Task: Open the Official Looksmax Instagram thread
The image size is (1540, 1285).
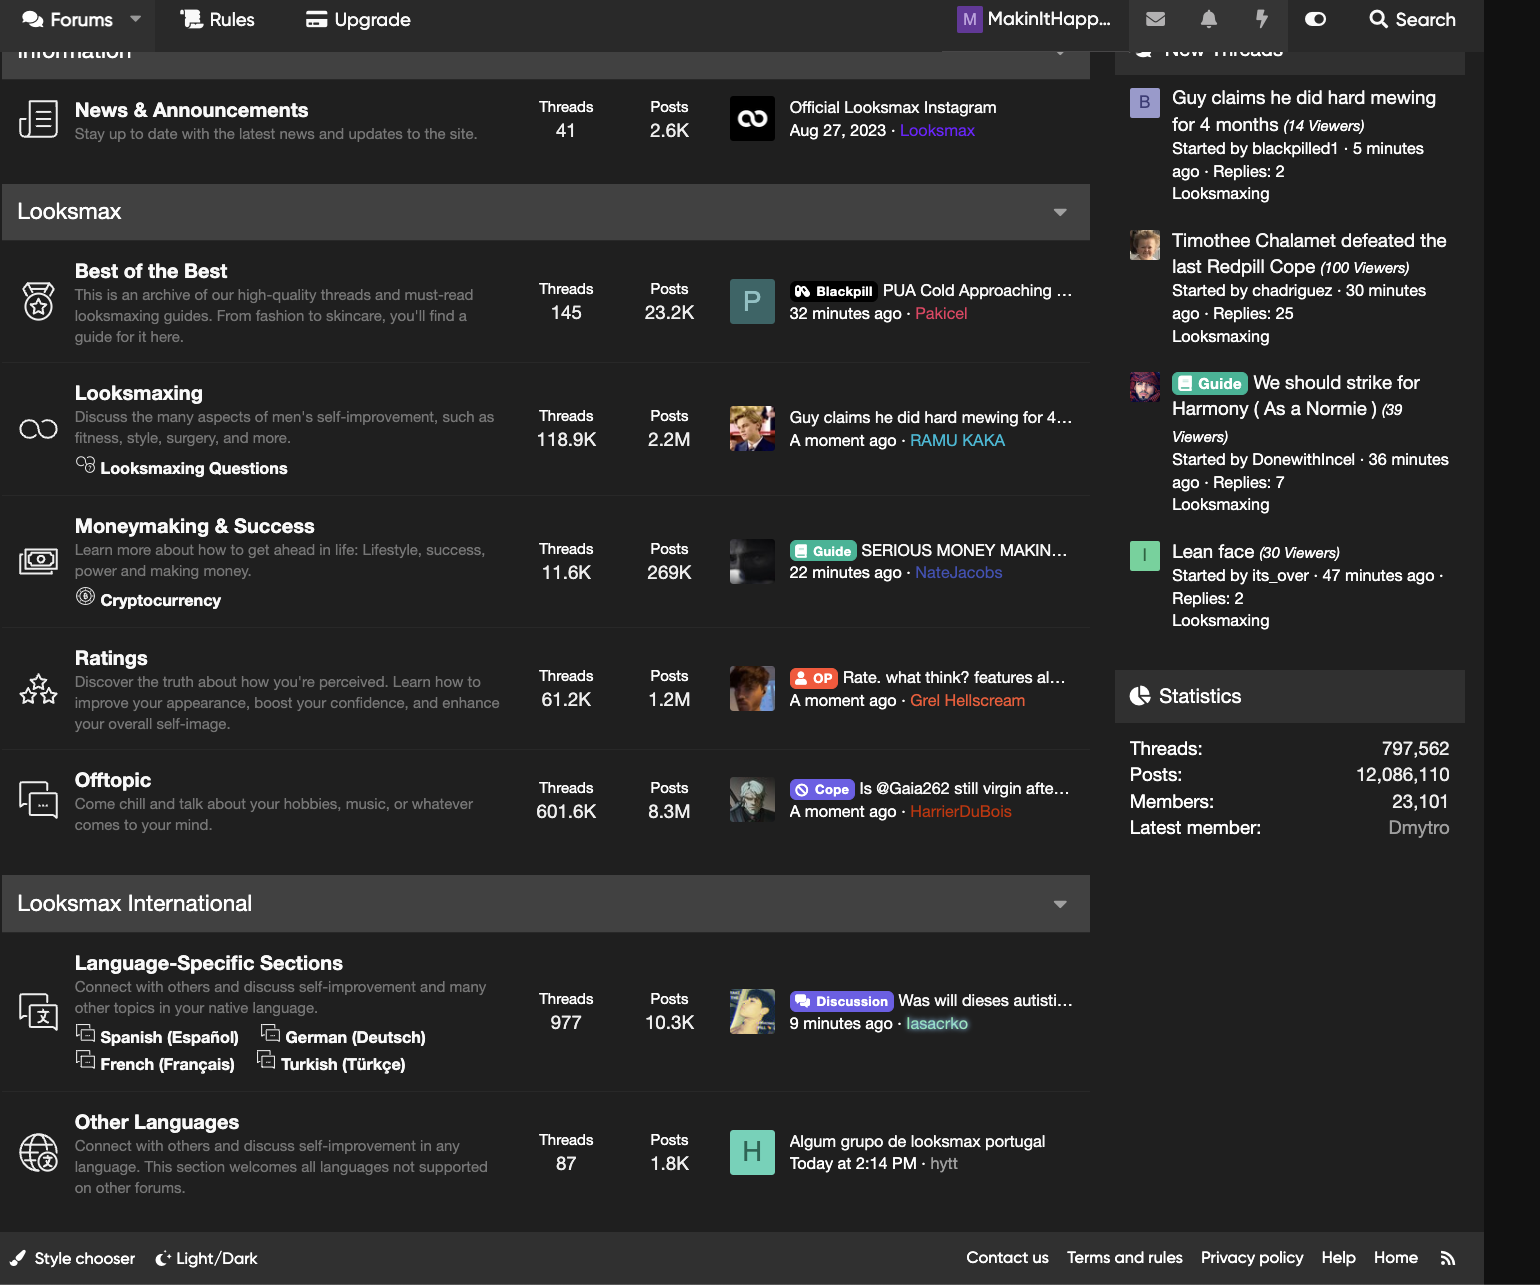Action: point(892,107)
